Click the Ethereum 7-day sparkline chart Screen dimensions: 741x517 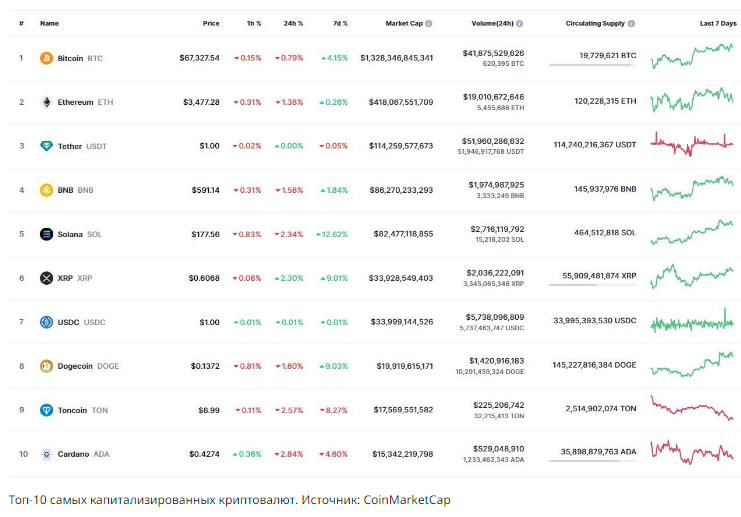692,100
